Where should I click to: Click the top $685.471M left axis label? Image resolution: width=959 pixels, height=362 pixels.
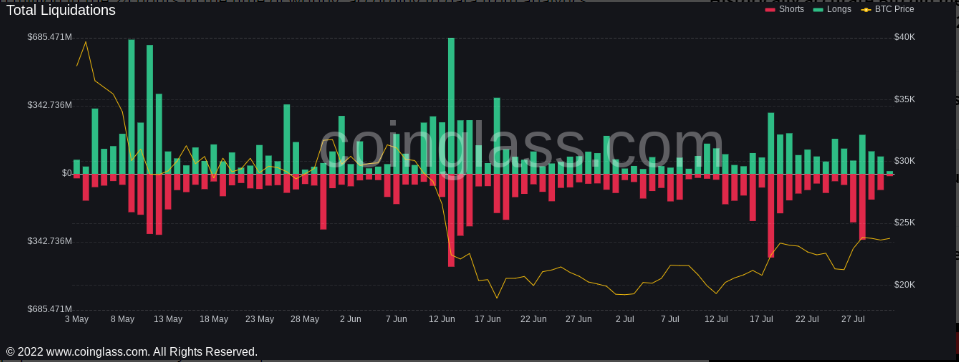(x=50, y=37)
